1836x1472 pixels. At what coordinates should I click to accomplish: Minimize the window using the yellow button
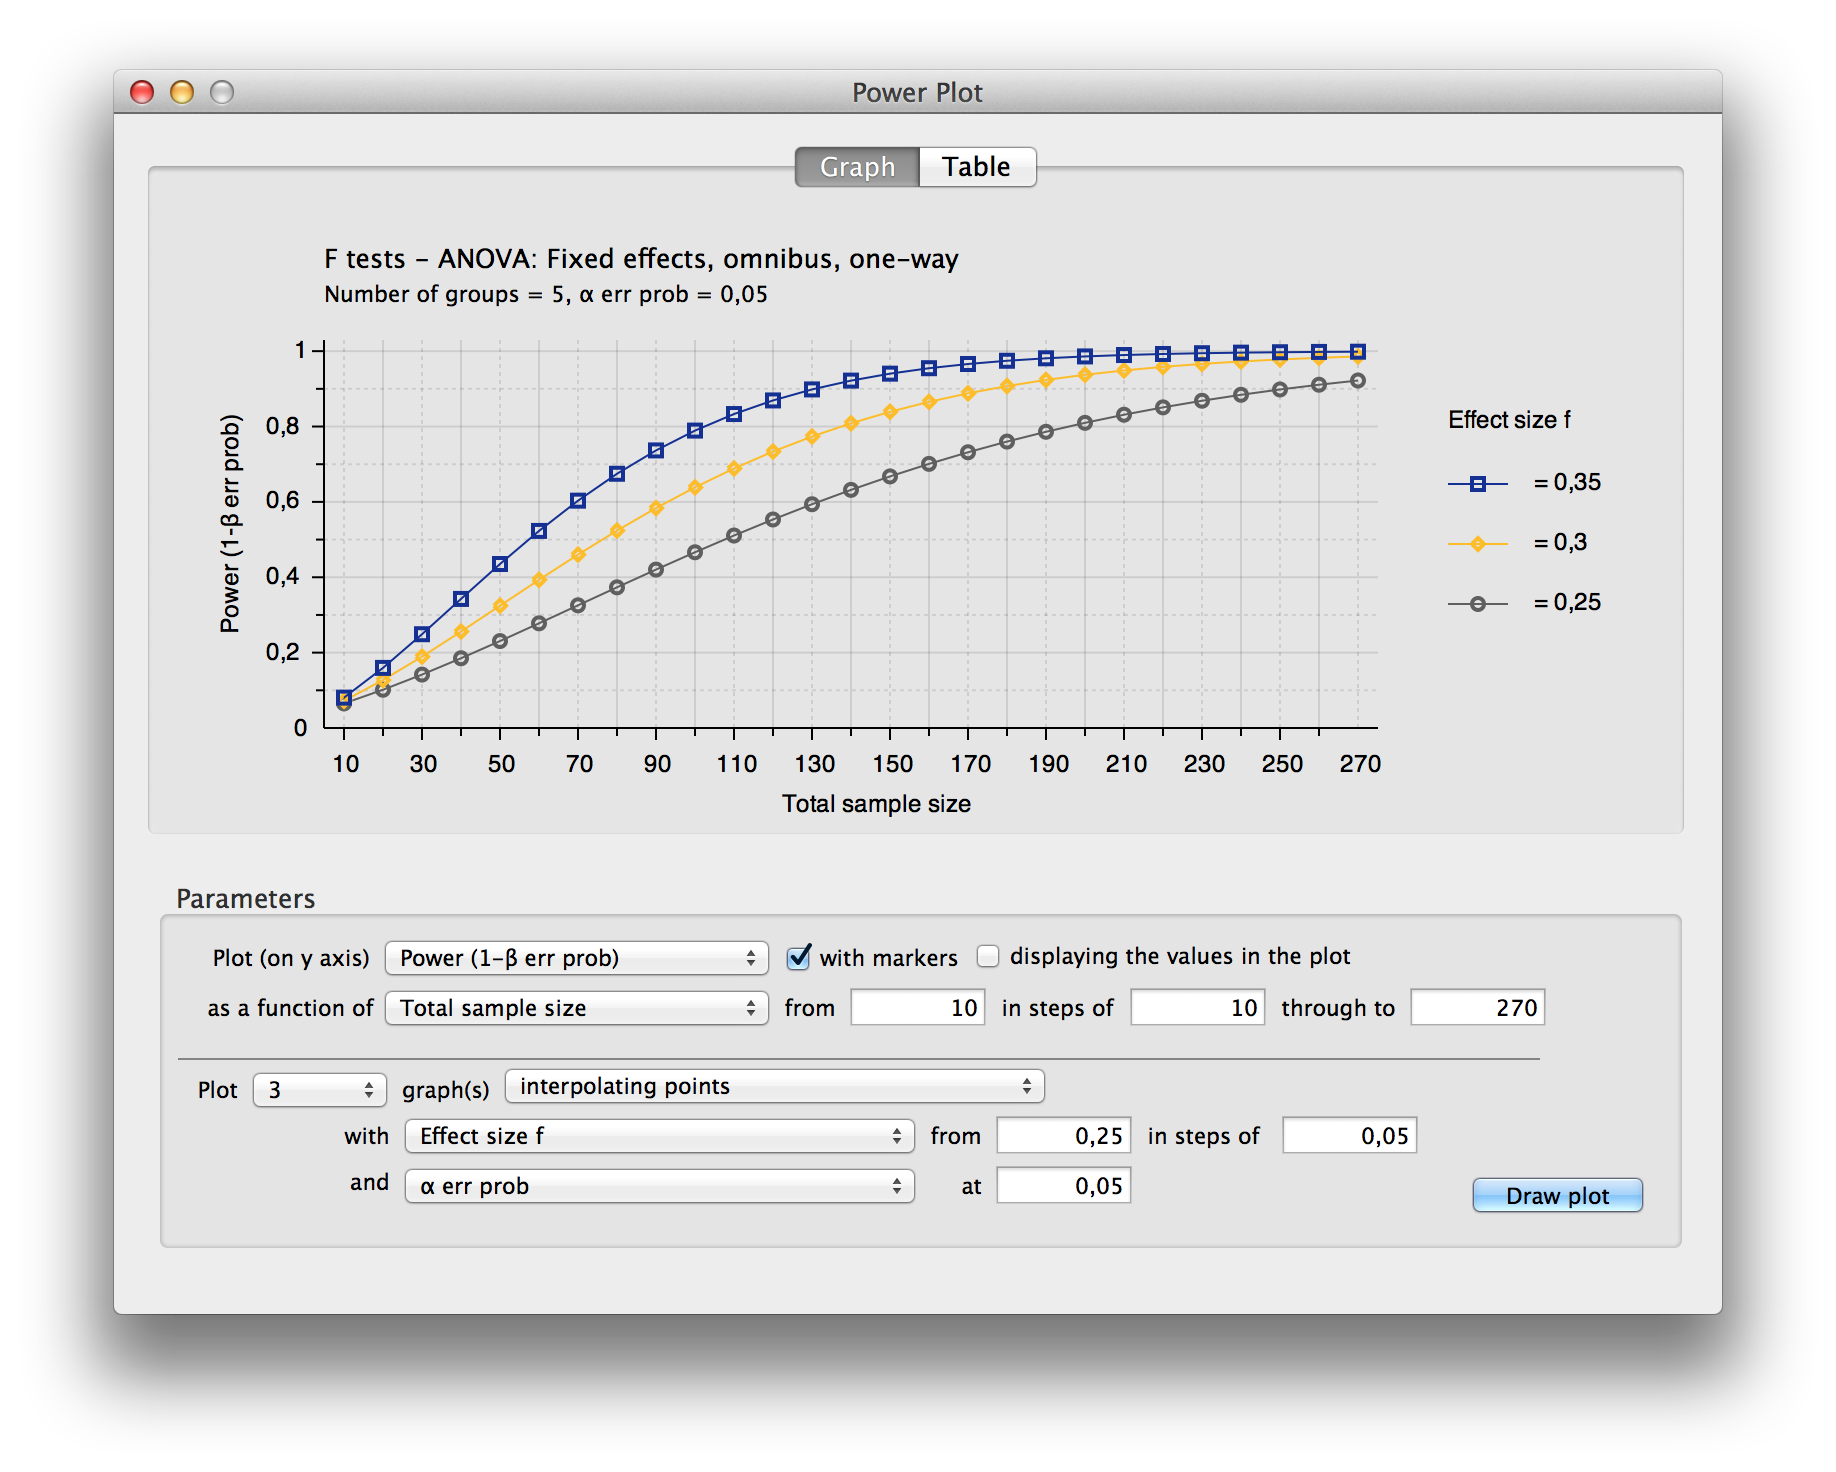pyautogui.click(x=182, y=92)
